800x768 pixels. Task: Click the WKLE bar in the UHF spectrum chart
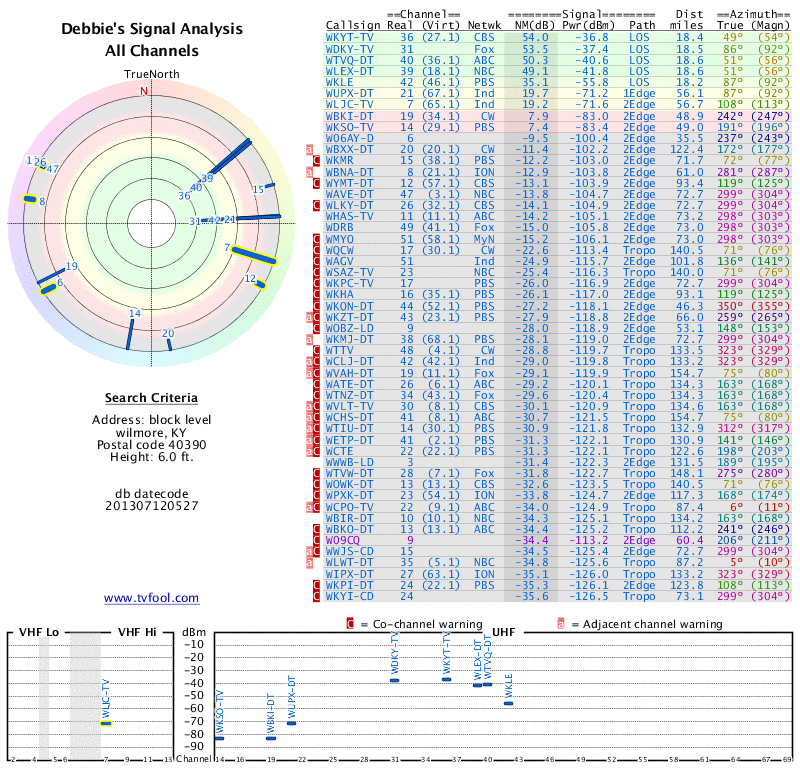pos(508,703)
